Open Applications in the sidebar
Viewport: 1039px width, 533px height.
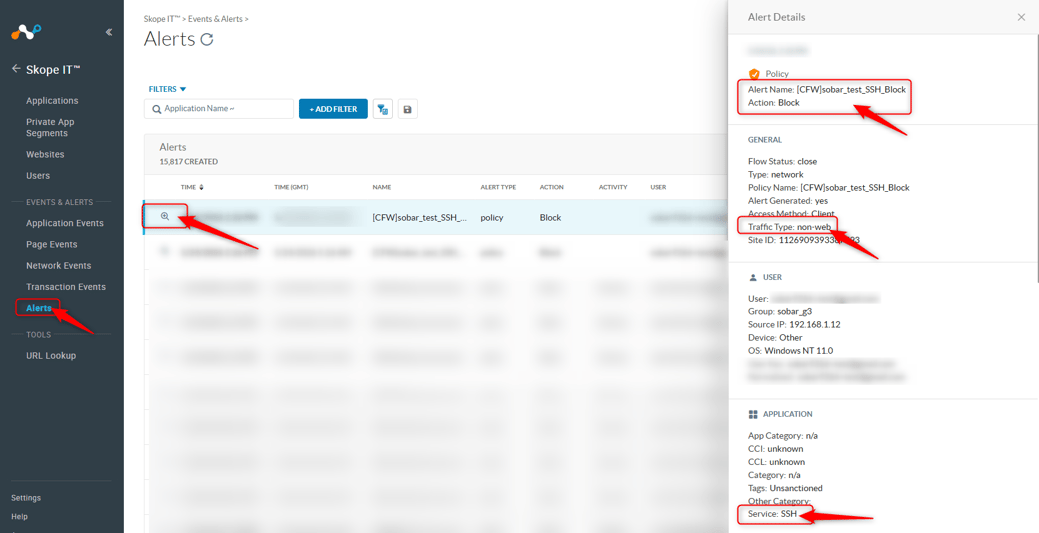click(x=52, y=101)
